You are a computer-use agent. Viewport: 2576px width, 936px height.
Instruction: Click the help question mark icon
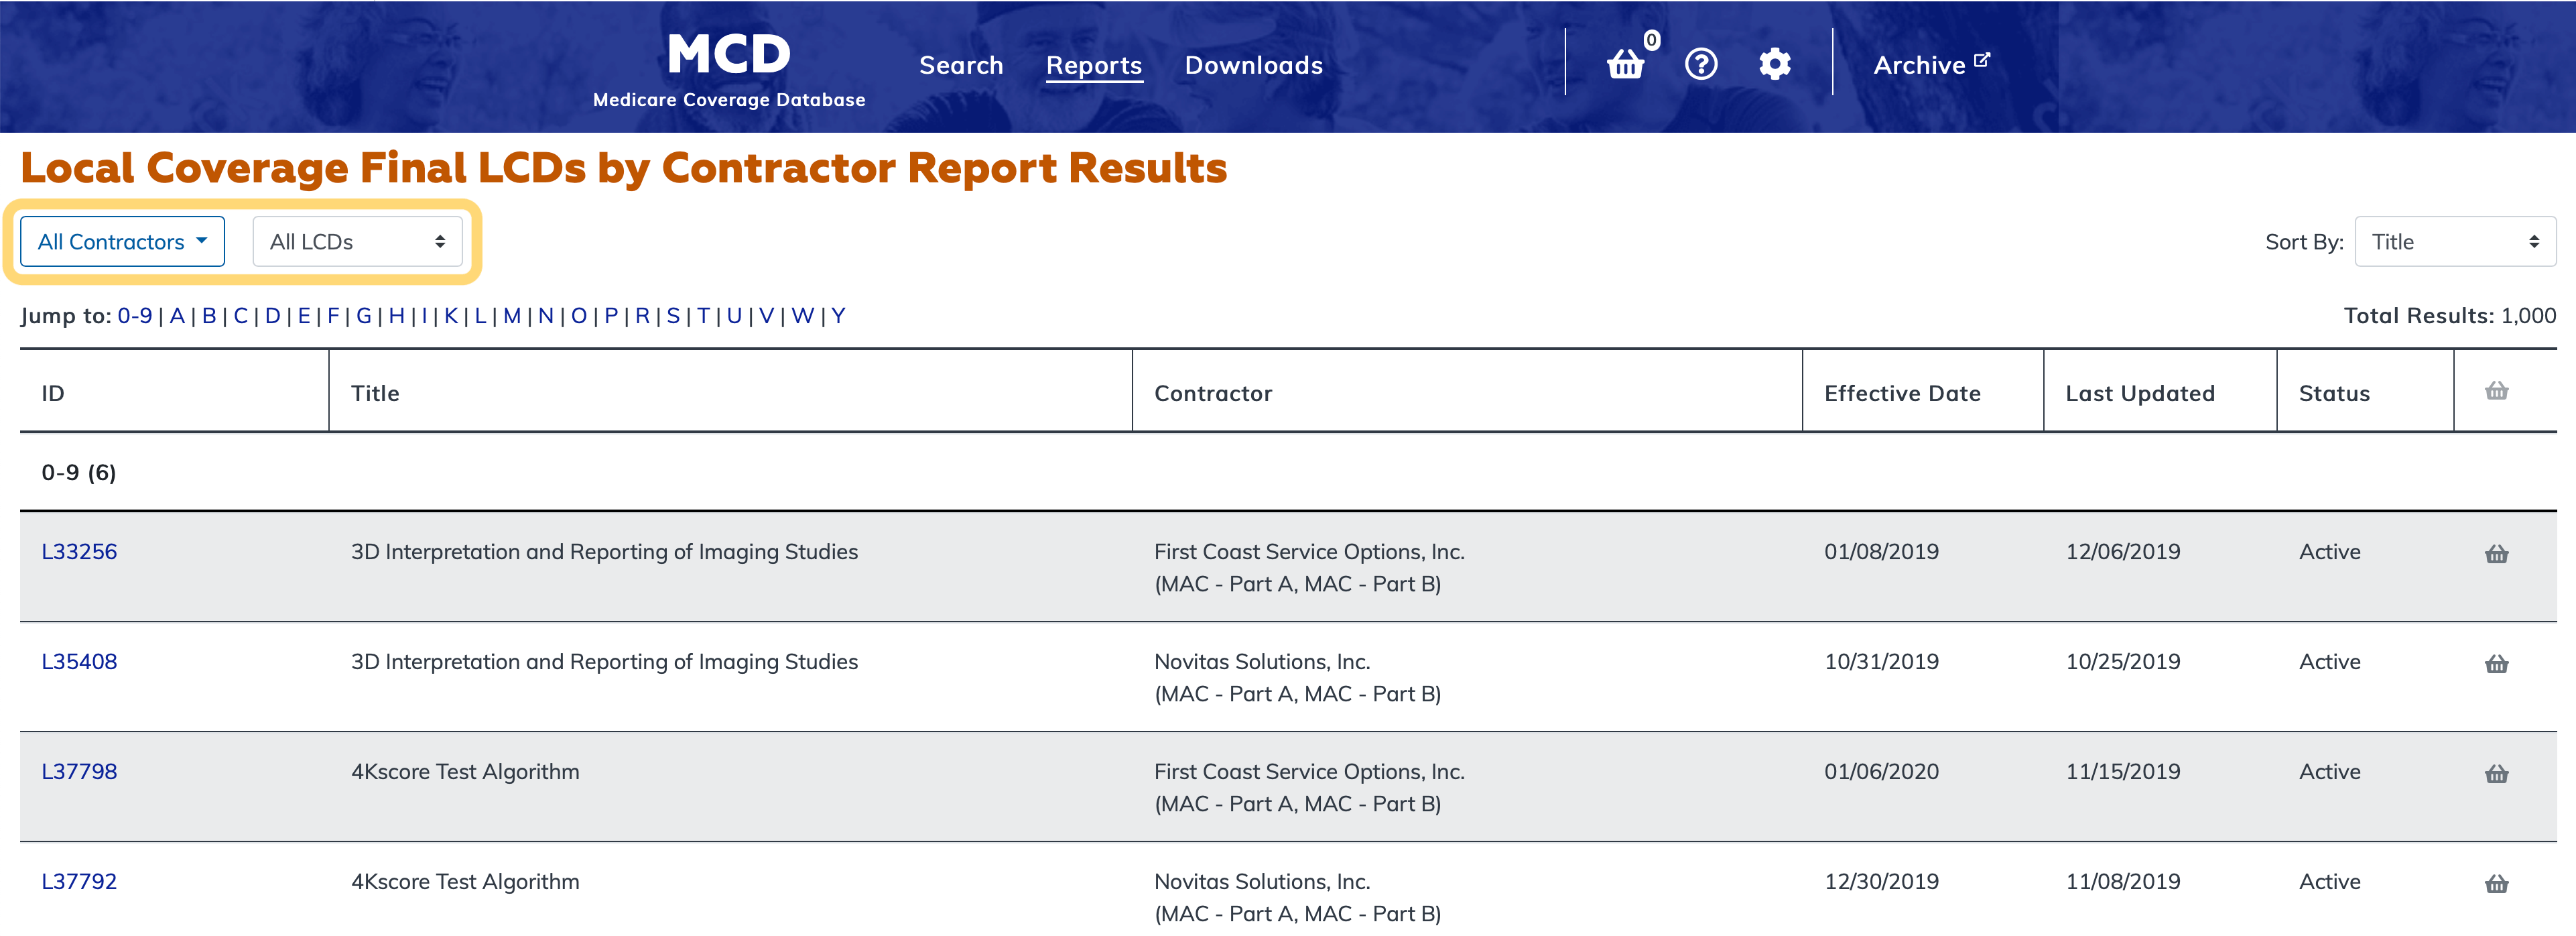[1700, 65]
